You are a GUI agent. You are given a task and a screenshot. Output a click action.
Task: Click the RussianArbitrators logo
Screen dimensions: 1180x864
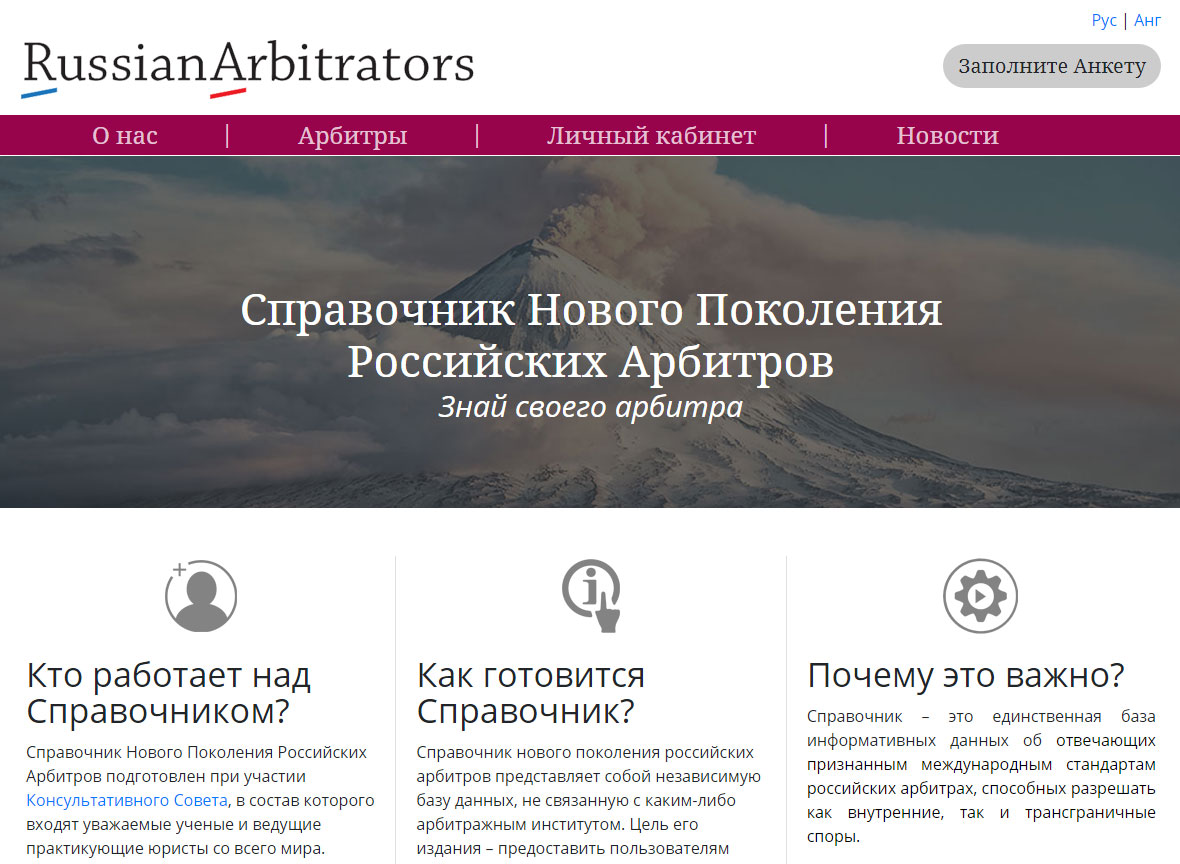coord(248,69)
